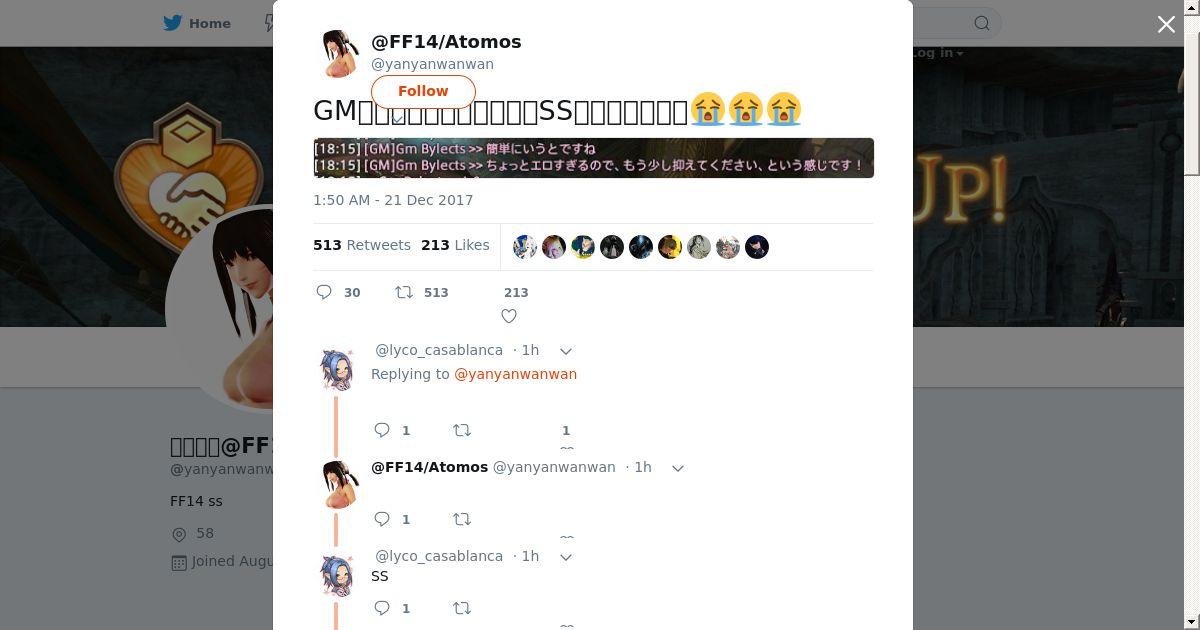Open the @yanyanwanwan mention link
Viewport: 1200px width, 630px height.
[x=516, y=374]
